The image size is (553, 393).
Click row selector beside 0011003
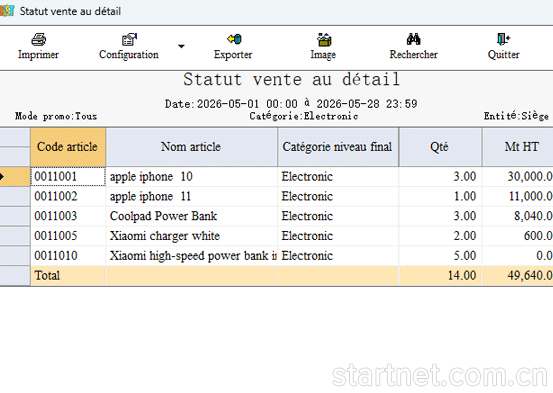pos(15,216)
